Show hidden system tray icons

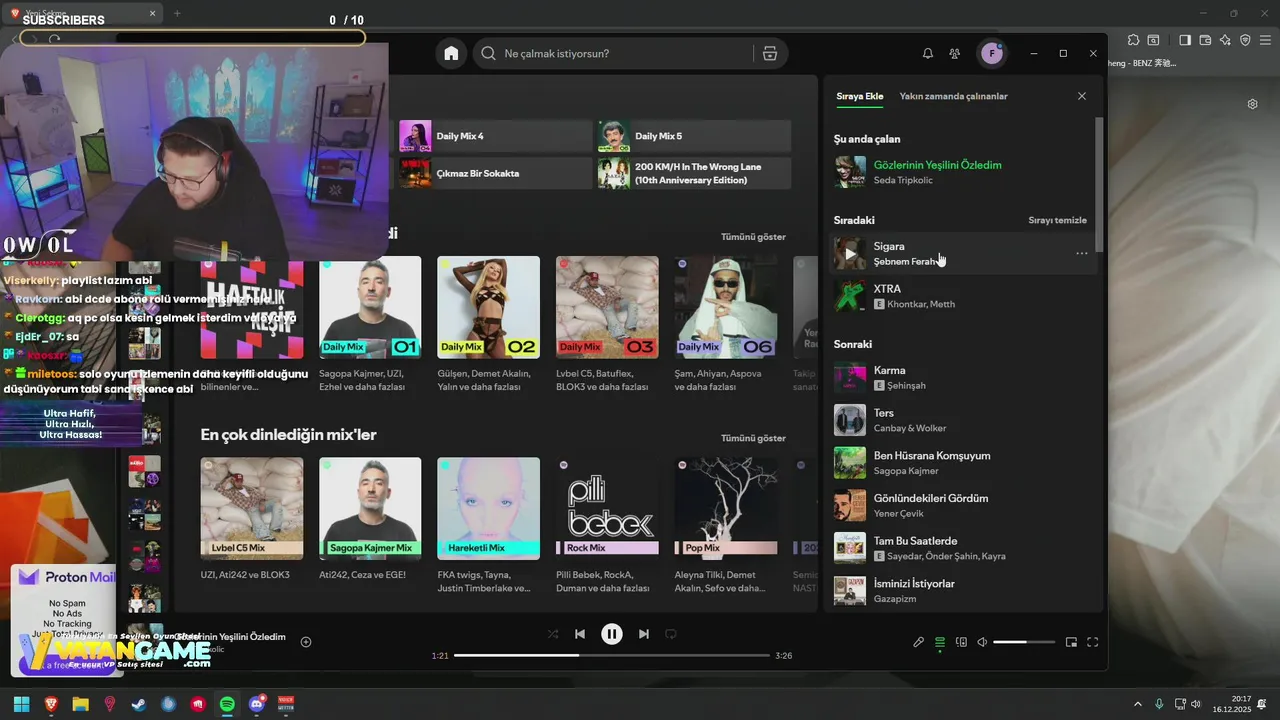[x=1137, y=704]
